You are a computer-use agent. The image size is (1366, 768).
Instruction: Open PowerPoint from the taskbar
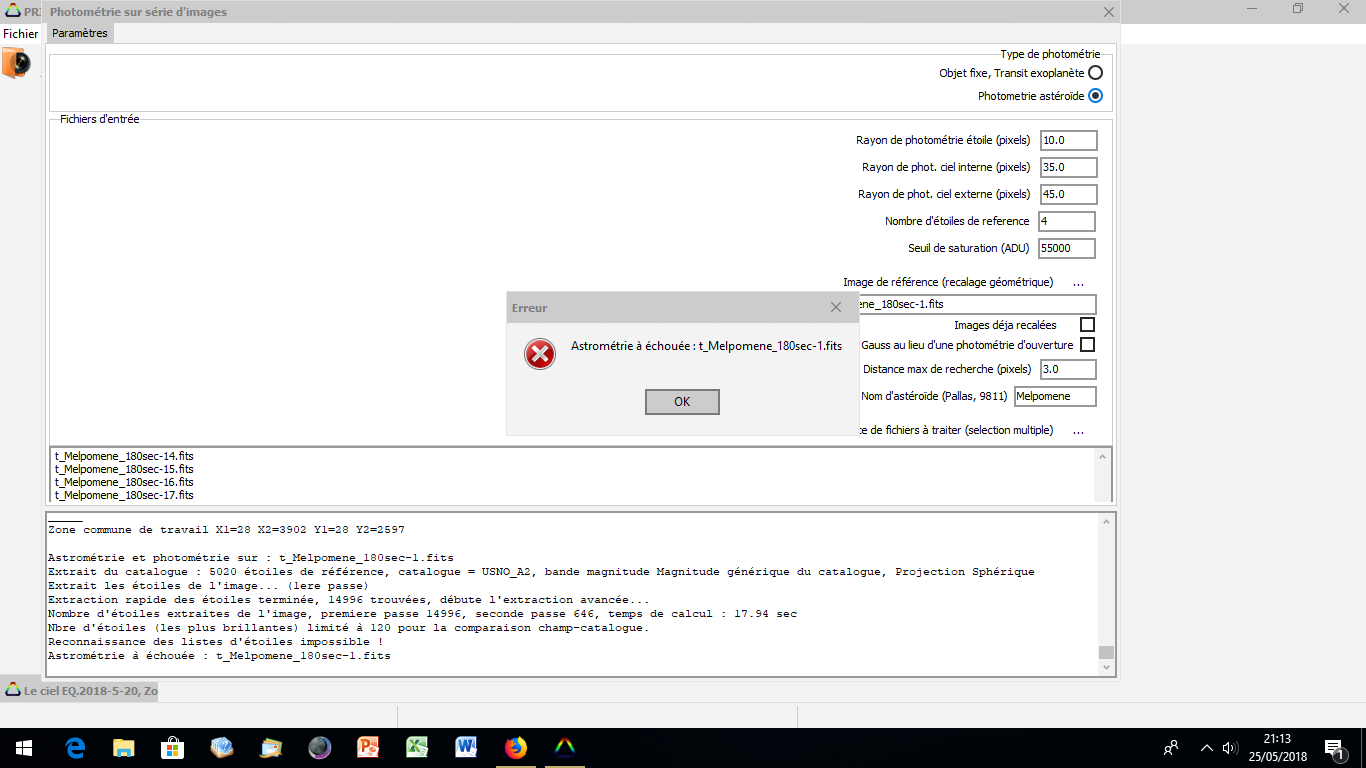coord(369,748)
